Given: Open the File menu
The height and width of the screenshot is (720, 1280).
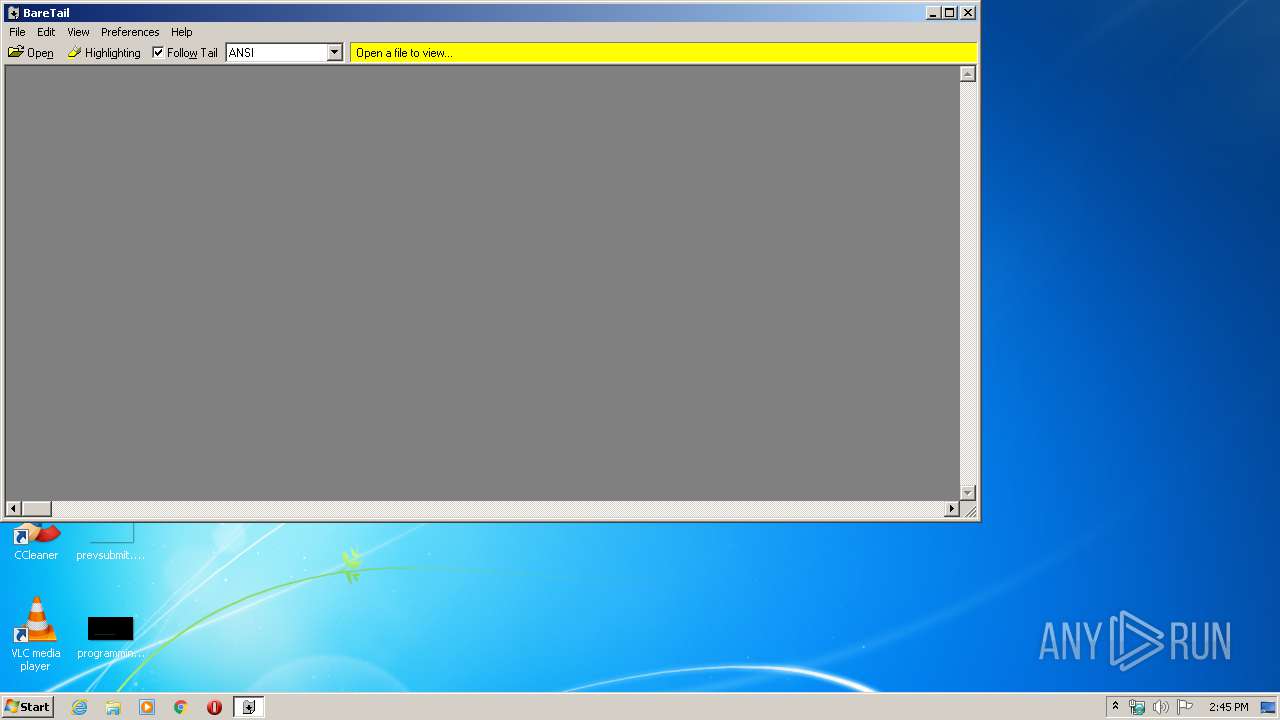Looking at the screenshot, I should (x=17, y=32).
